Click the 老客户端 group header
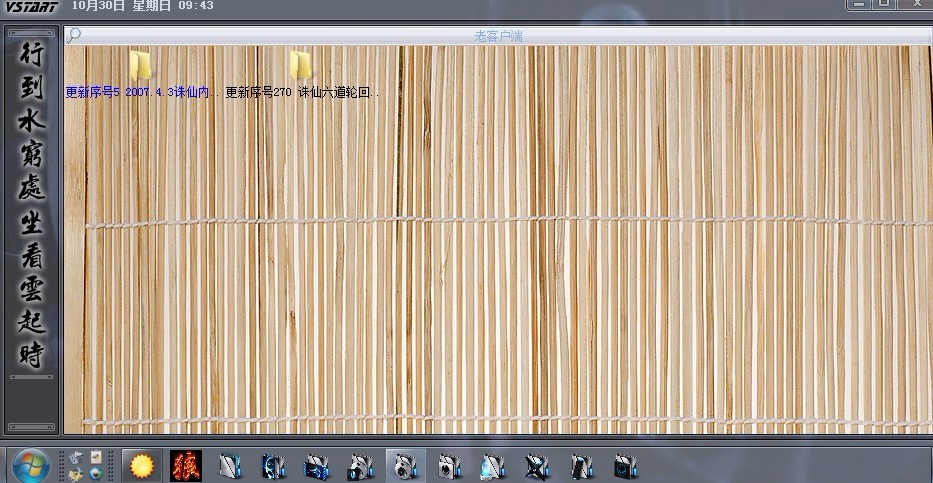The height and width of the screenshot is (483, 933). [x=498, y=36]
